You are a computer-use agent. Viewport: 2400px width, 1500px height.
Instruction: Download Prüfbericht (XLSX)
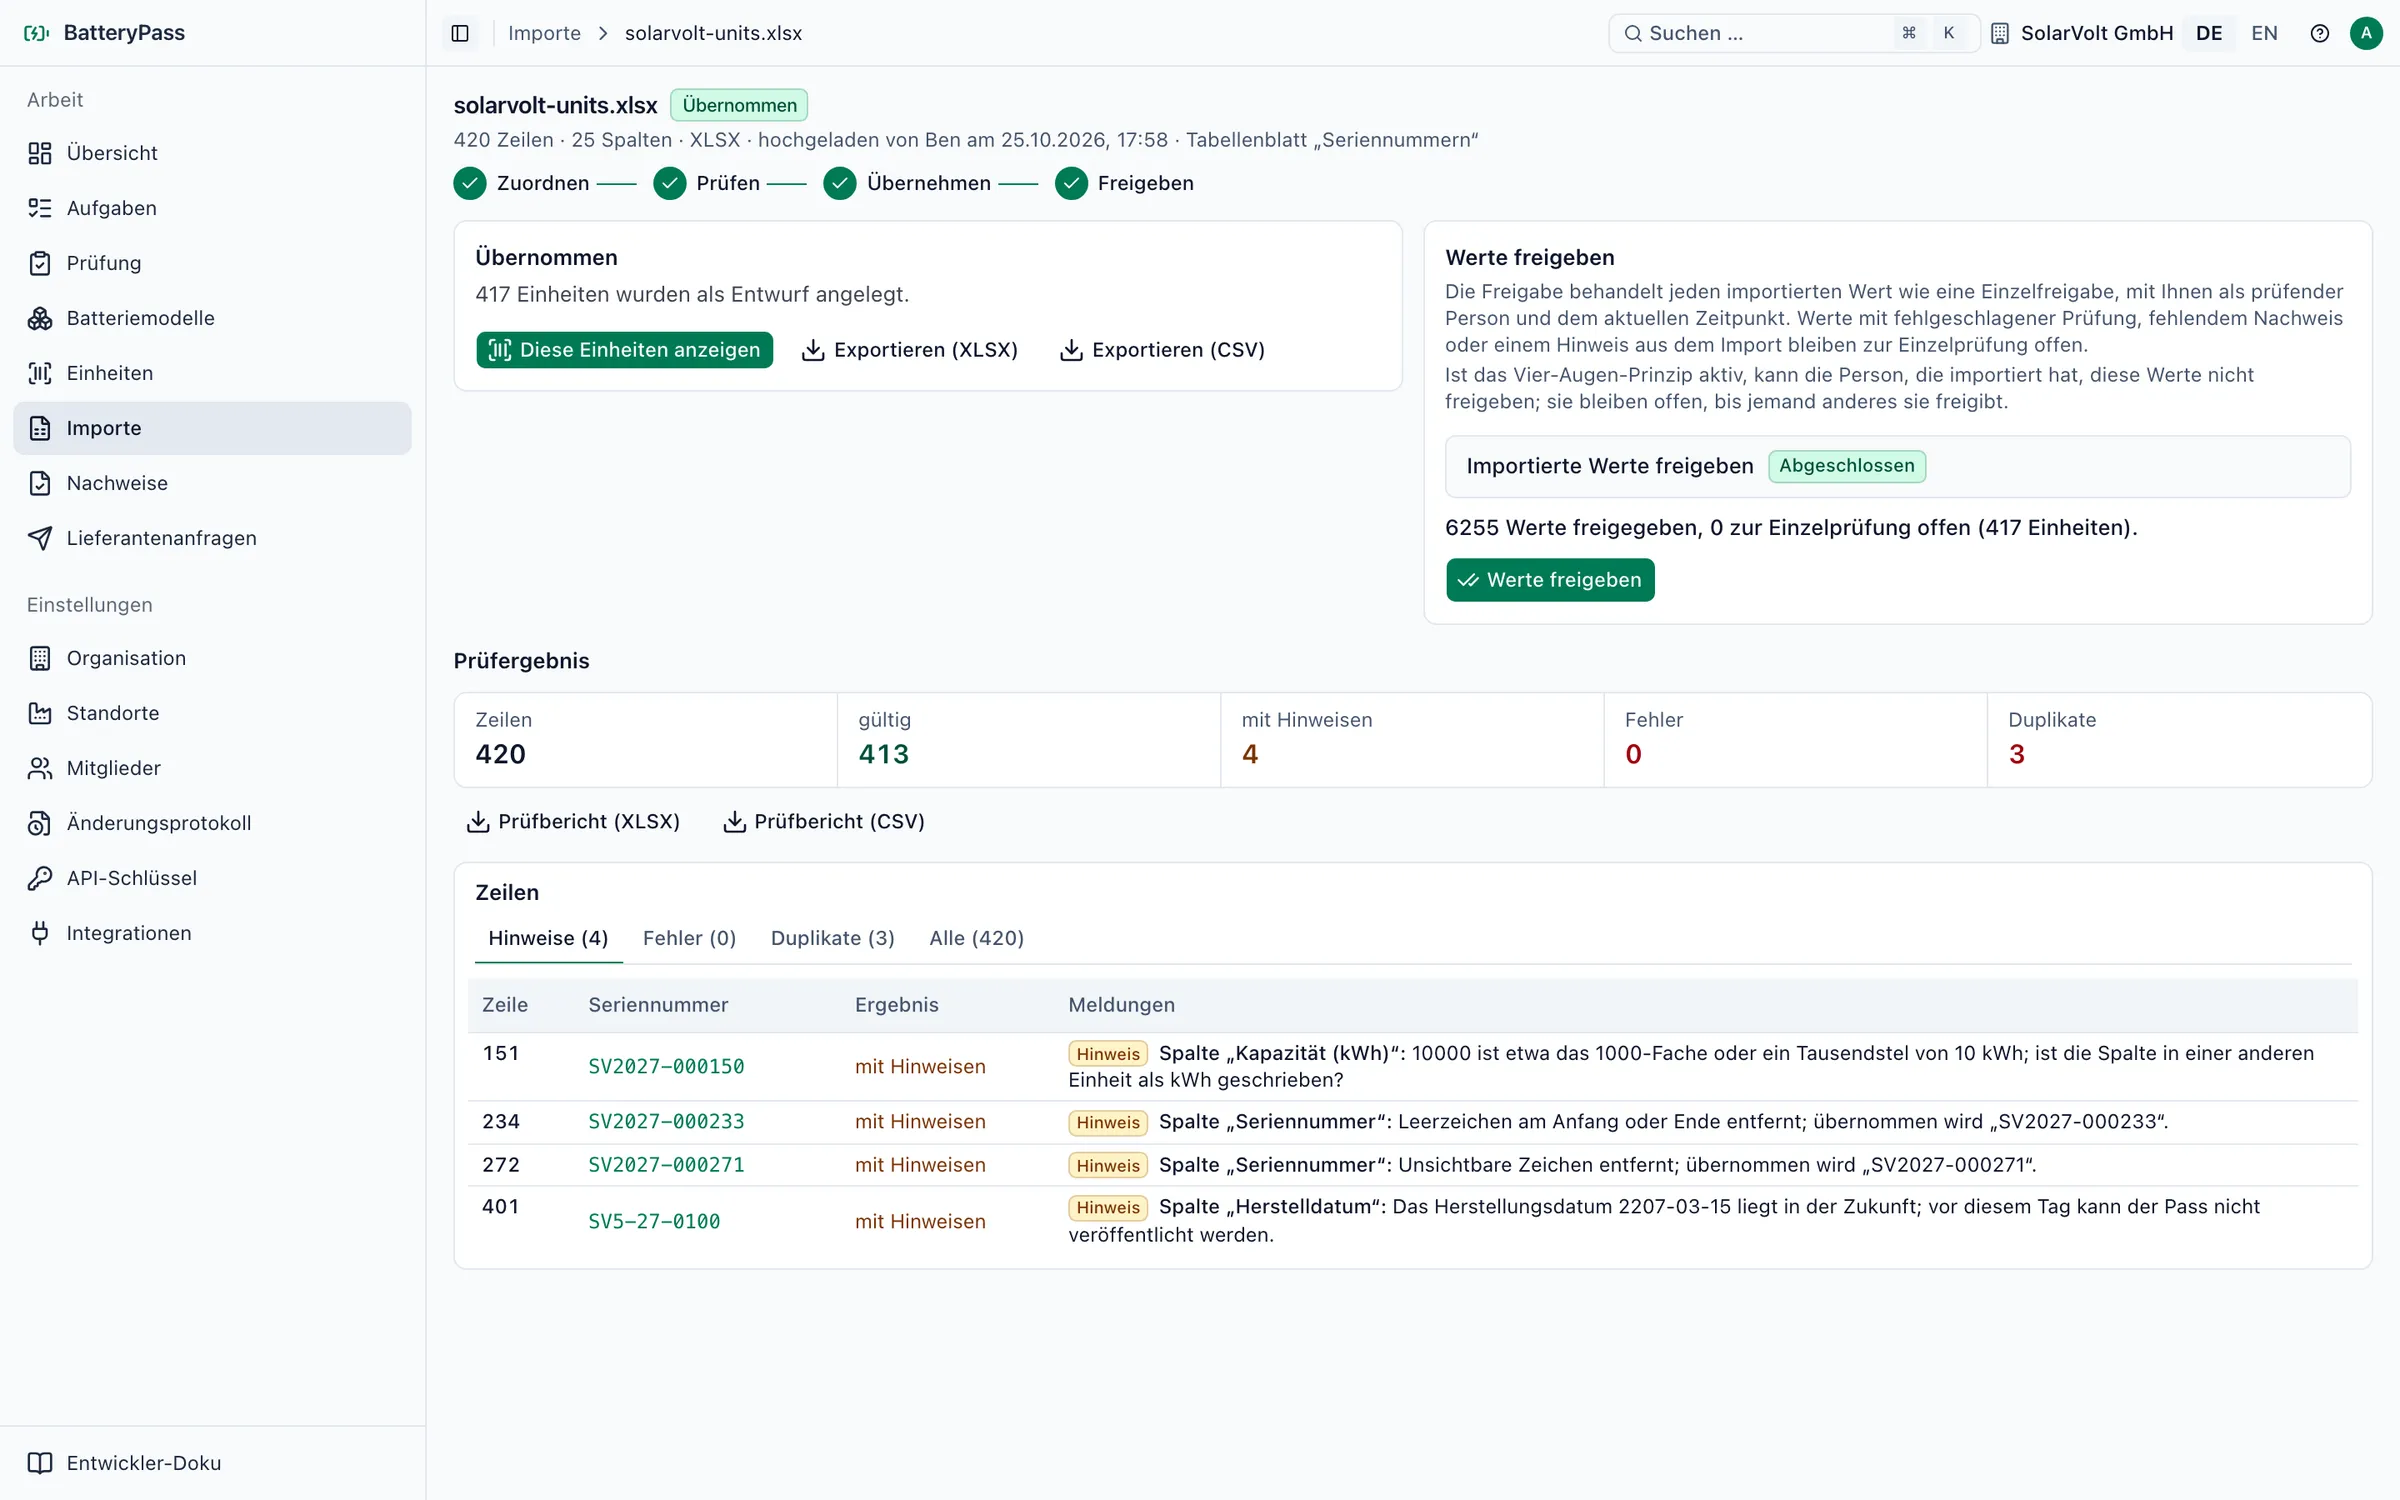coord(574,821)
